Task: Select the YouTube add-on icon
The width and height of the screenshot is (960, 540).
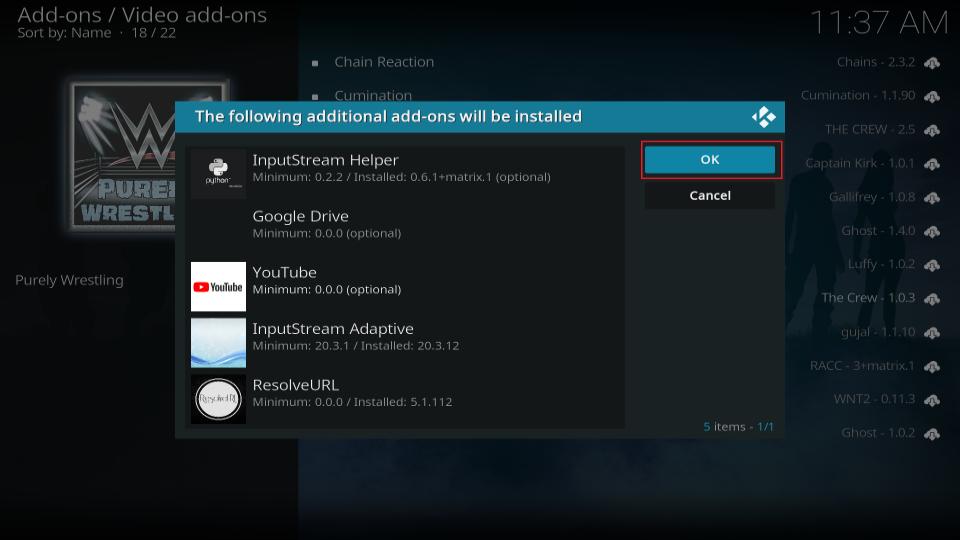Action: (x=218, y=287)
